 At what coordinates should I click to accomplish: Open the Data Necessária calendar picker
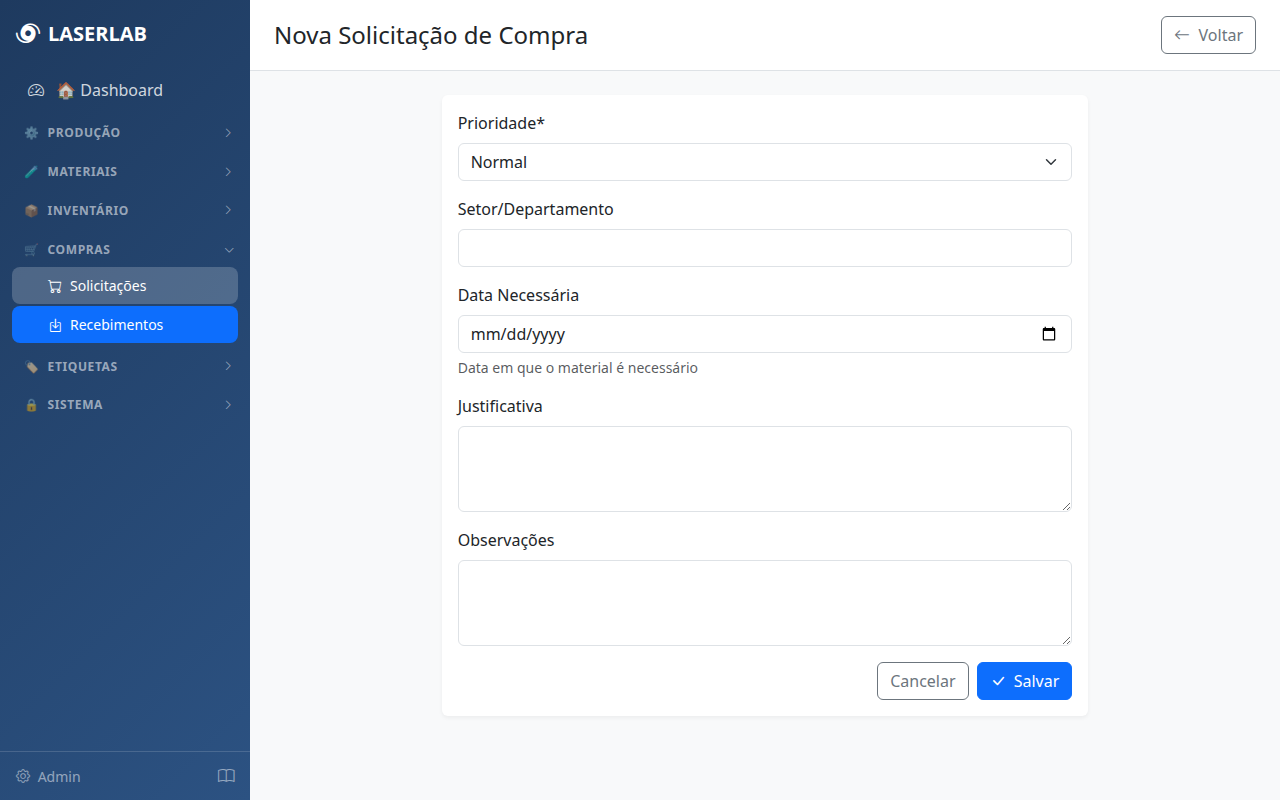1049,334
